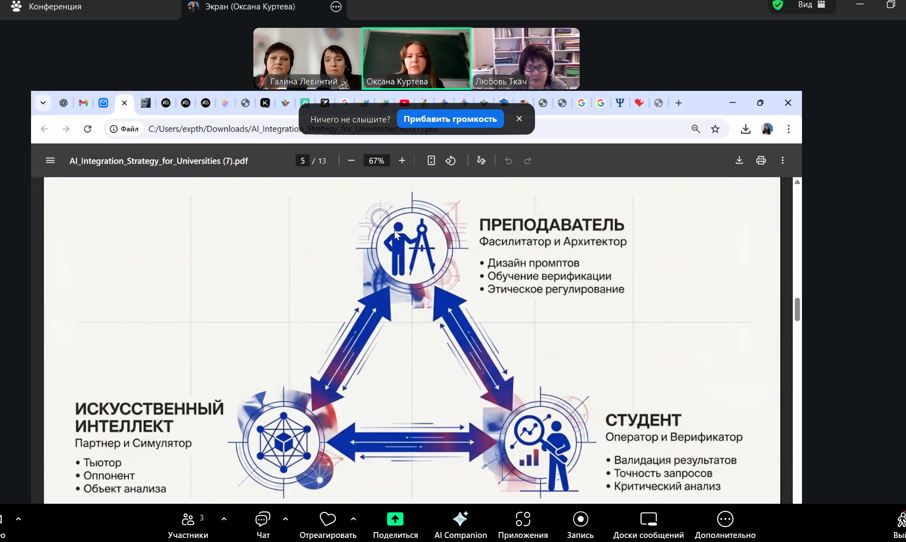Click the PDF zoom in plus button
Viewport: 906px width, 542px height.
point(402,161)
